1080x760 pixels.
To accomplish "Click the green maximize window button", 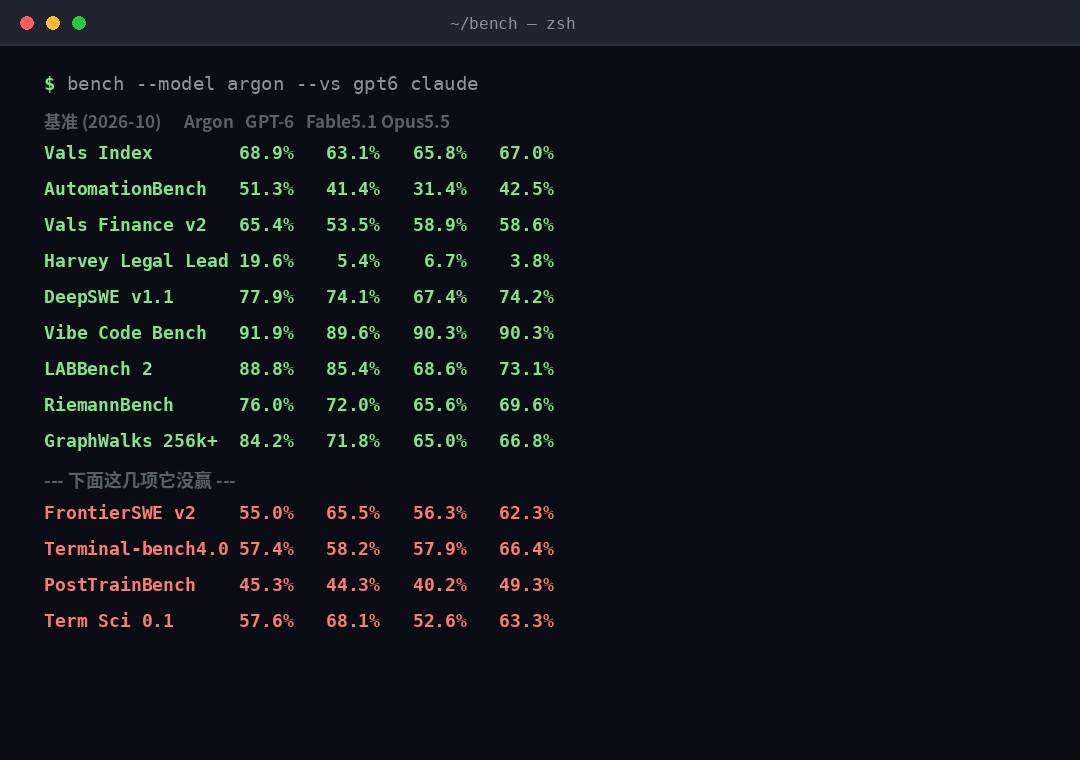I will pyautogui.click(x=79, y=23).
